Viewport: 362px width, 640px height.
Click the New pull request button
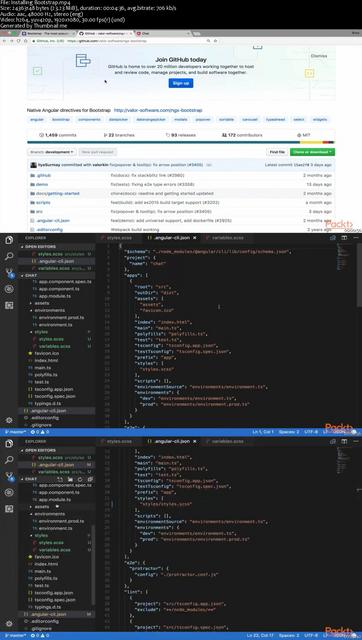coord(98,152)
